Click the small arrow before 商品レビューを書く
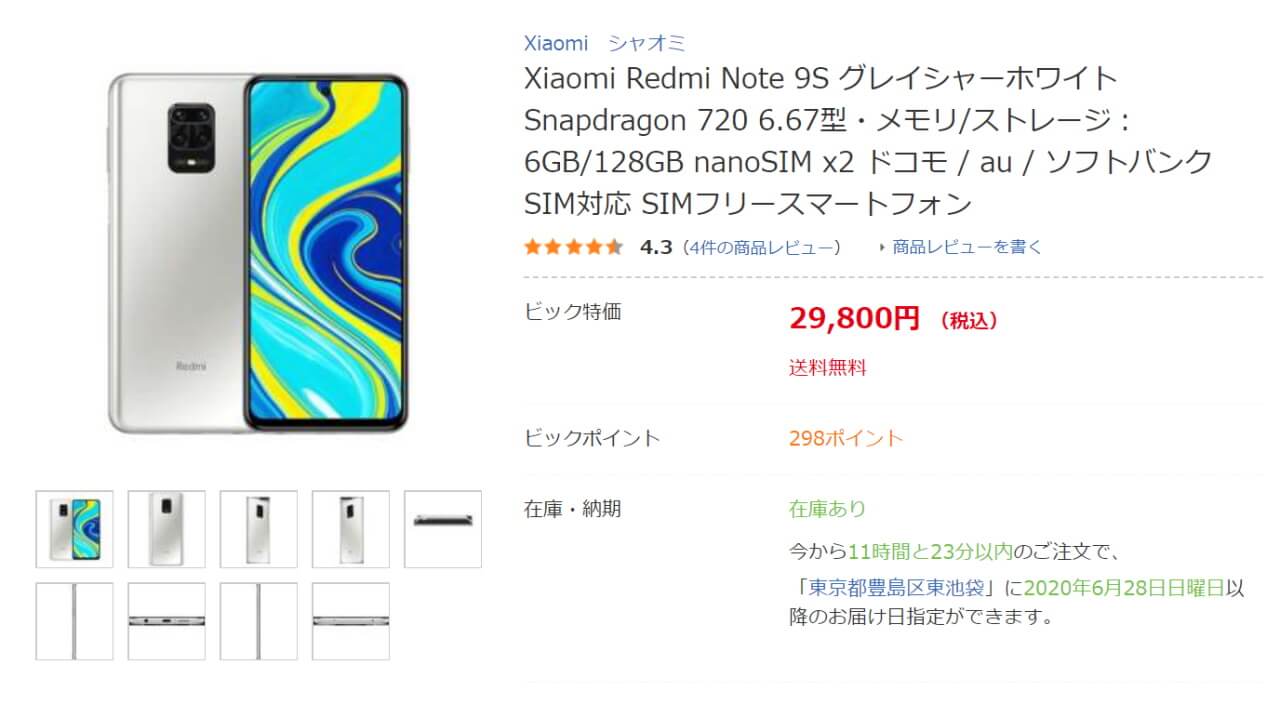The image size is (1280, 720). [881, 247]
